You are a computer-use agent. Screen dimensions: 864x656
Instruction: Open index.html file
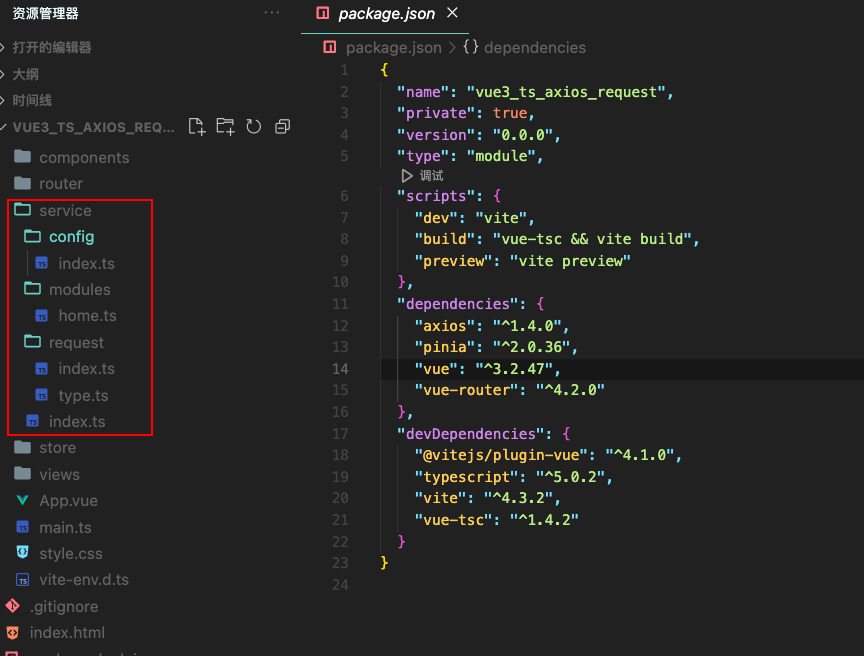click(67, 633)
